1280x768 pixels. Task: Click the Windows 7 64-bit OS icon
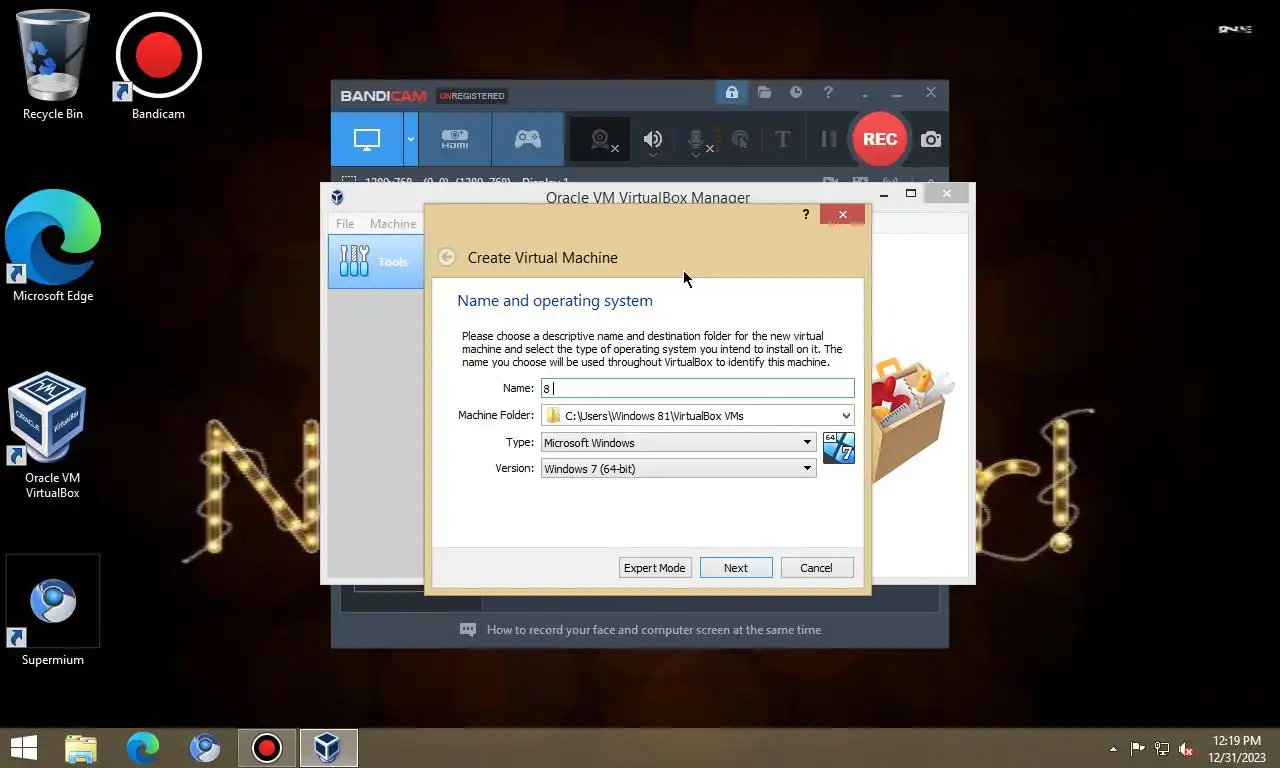point(839,448)
